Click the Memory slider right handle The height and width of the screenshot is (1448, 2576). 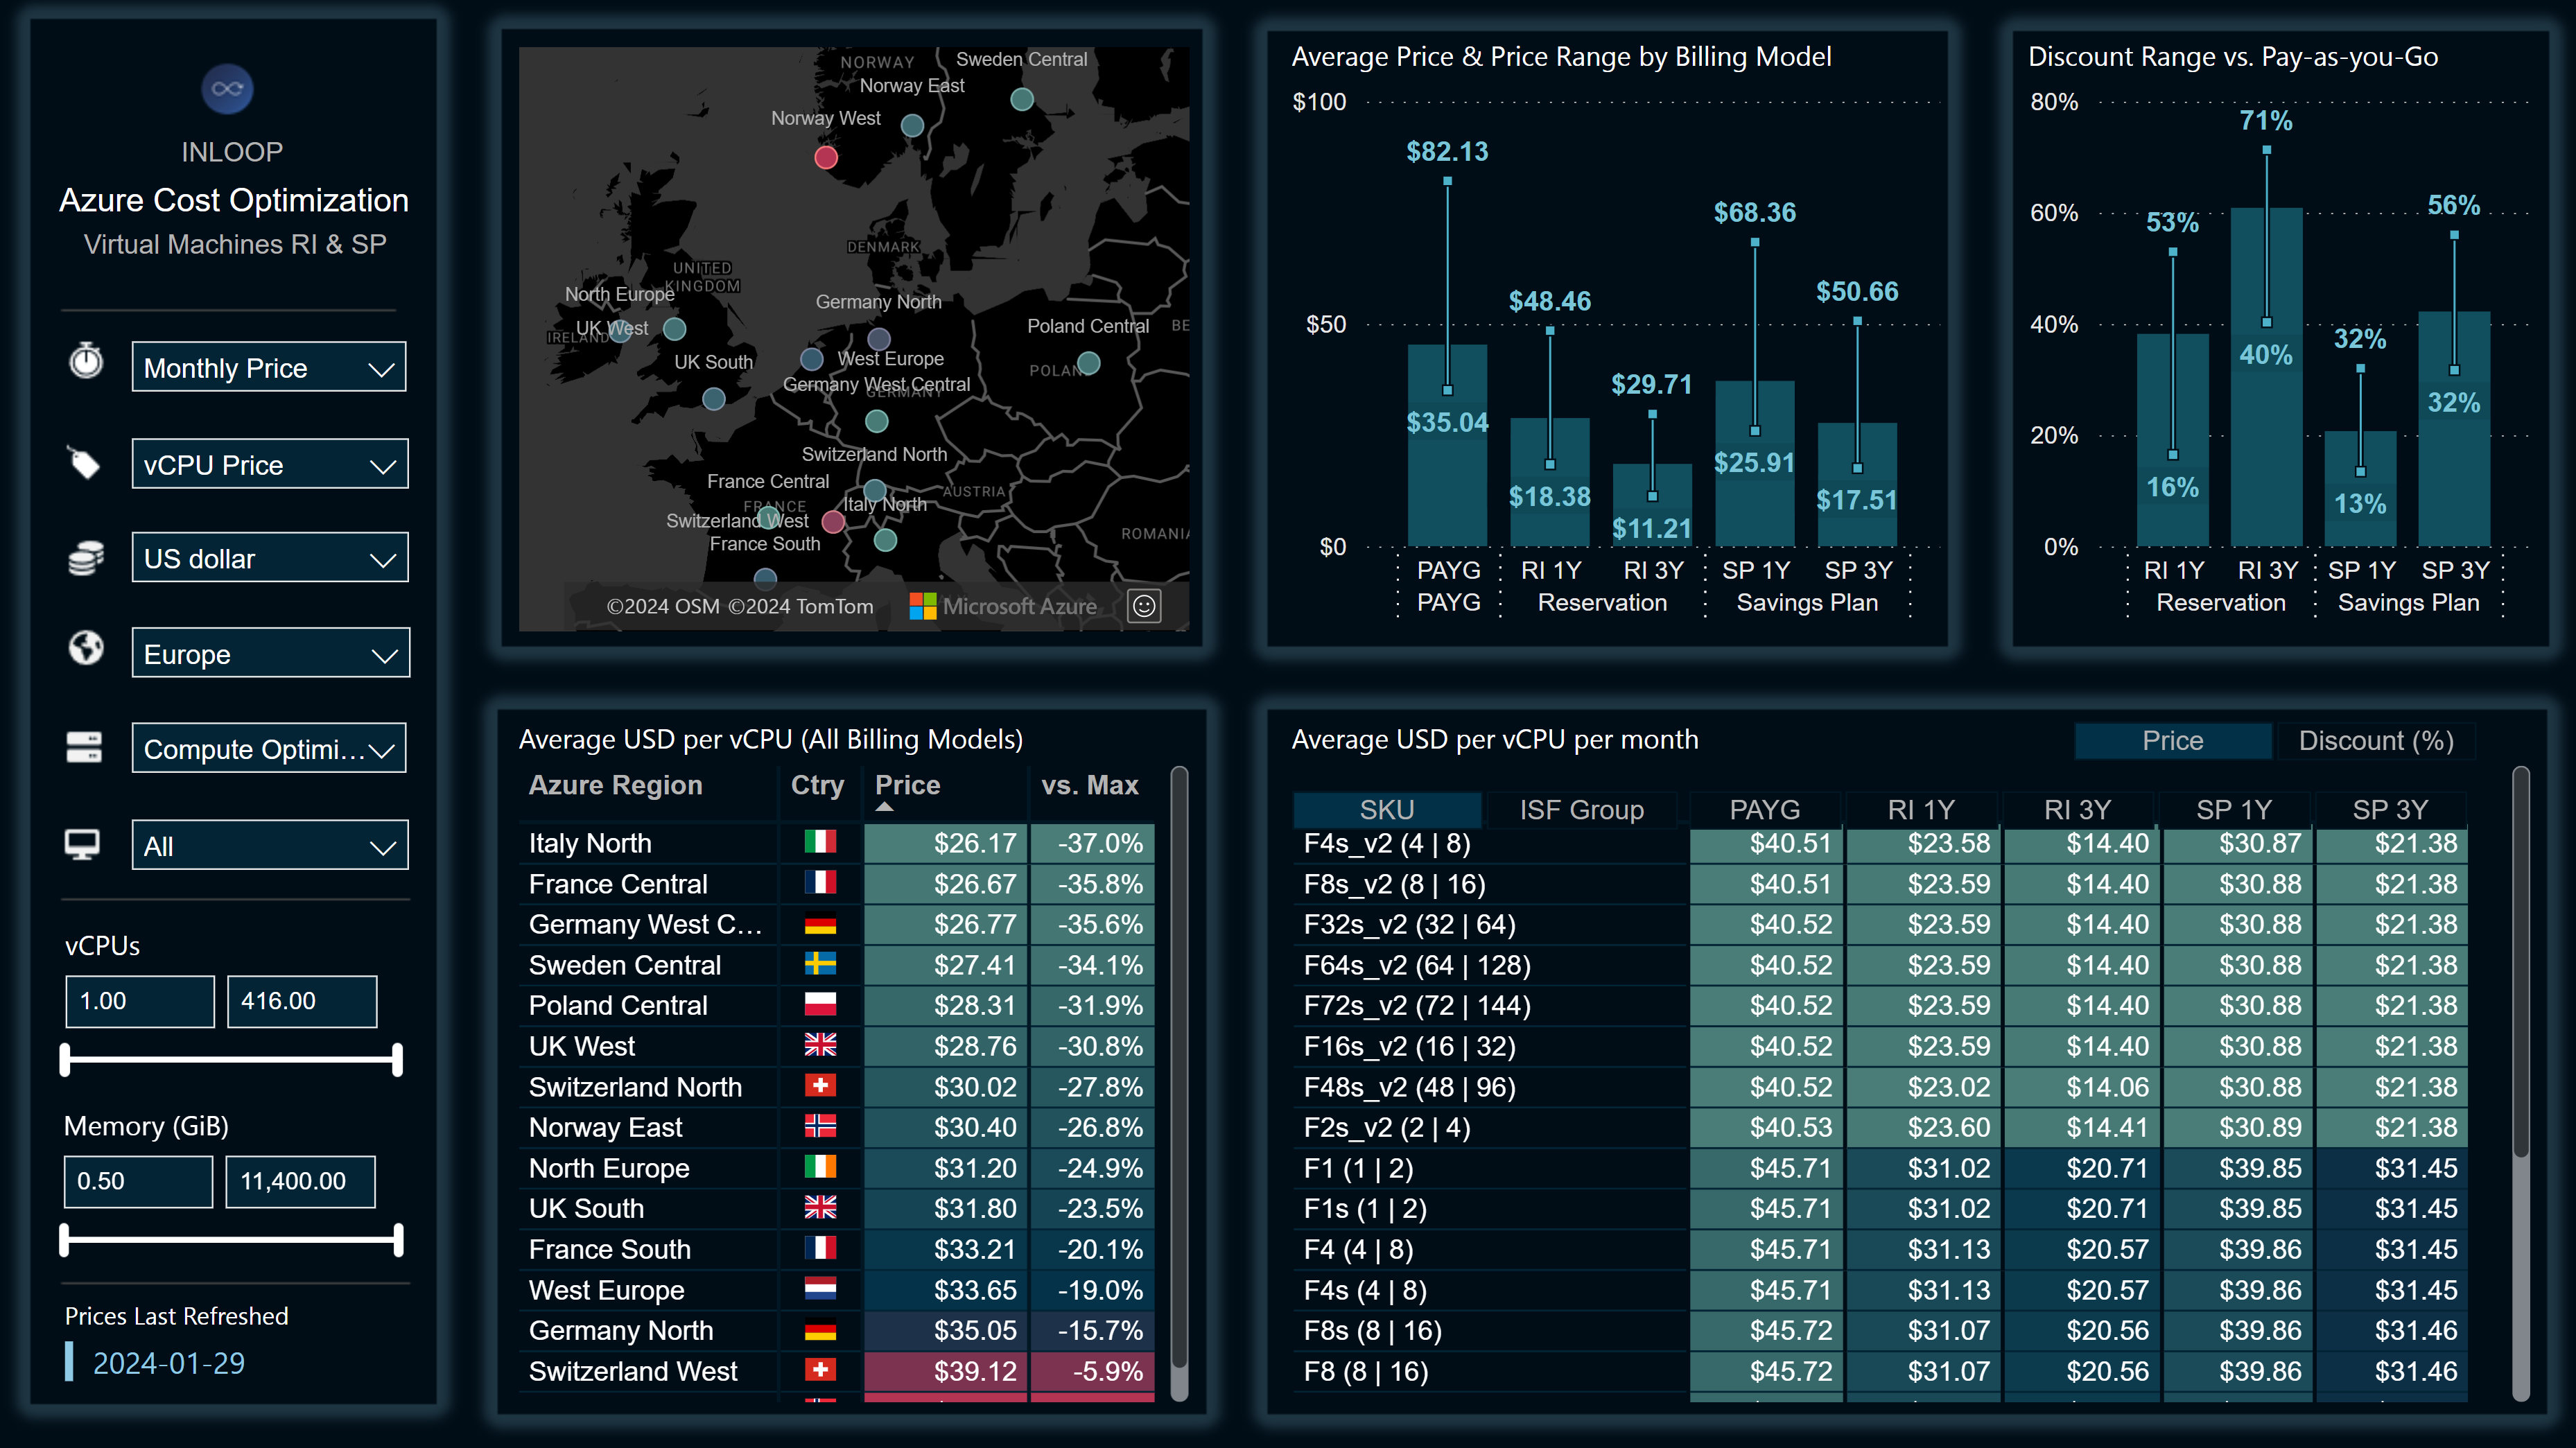(x=398, y=1240)
